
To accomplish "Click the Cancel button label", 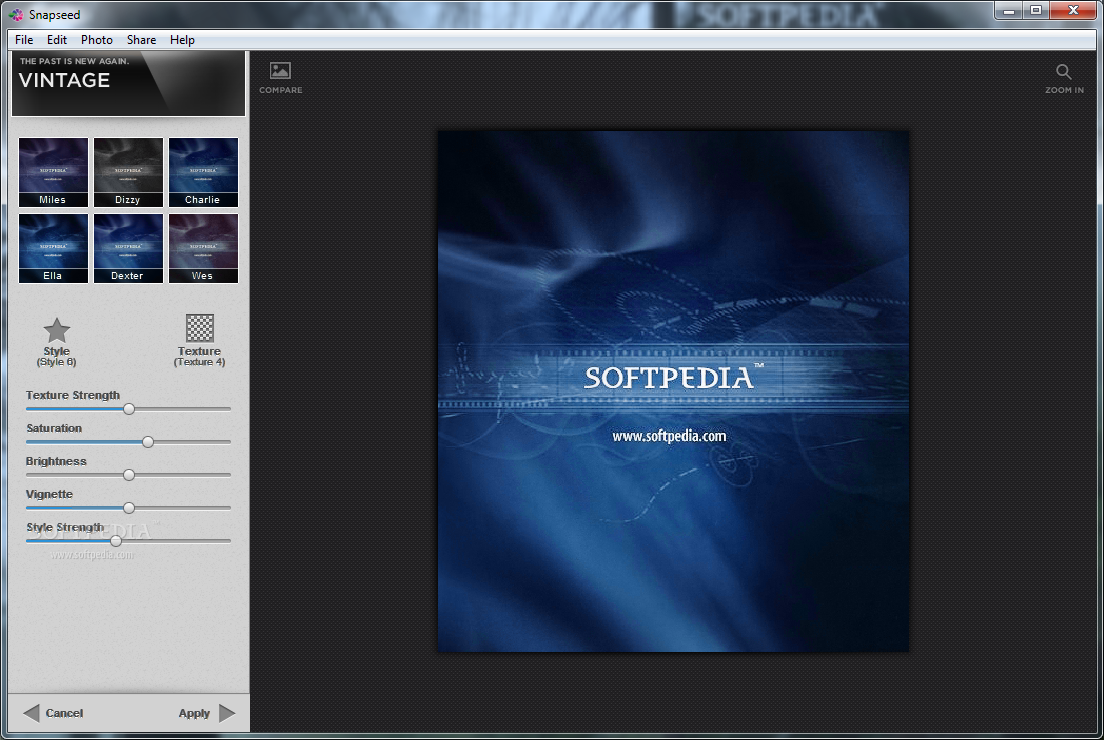I will (x=64, y=713).
